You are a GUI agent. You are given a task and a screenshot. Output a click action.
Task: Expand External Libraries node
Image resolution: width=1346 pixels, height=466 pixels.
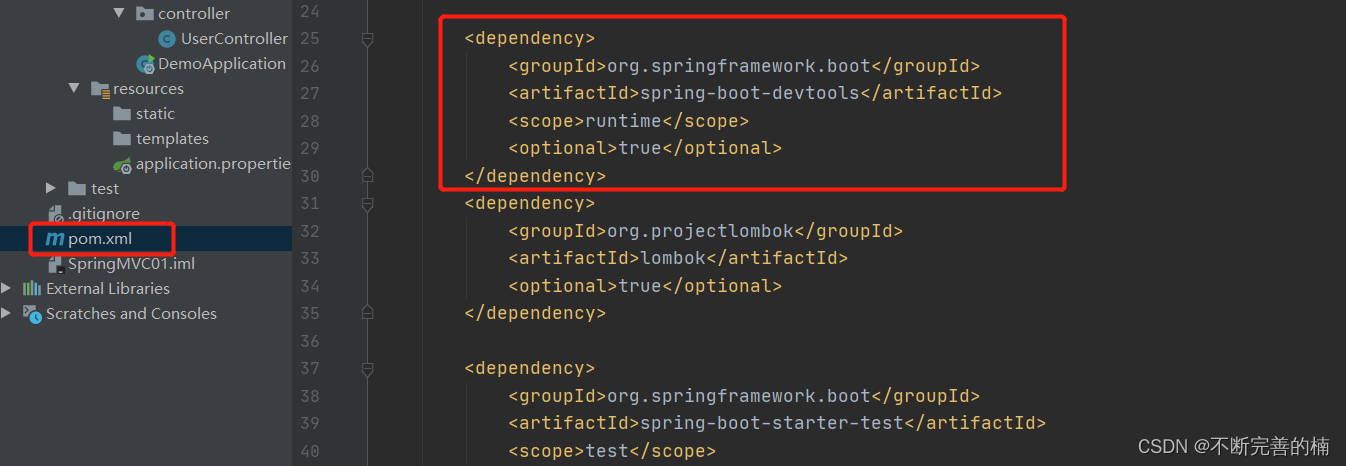(8, 288)
